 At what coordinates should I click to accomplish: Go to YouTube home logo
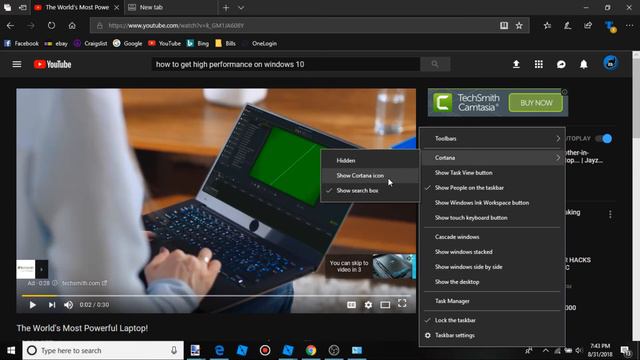(x=52, y=64)
